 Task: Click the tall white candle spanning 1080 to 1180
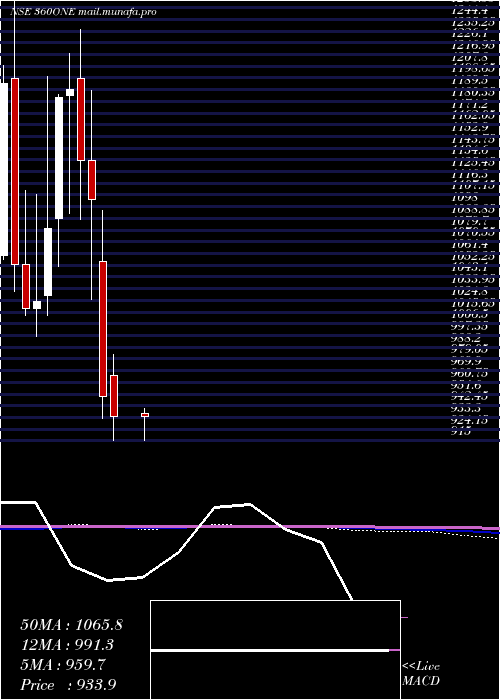point(59,158)
